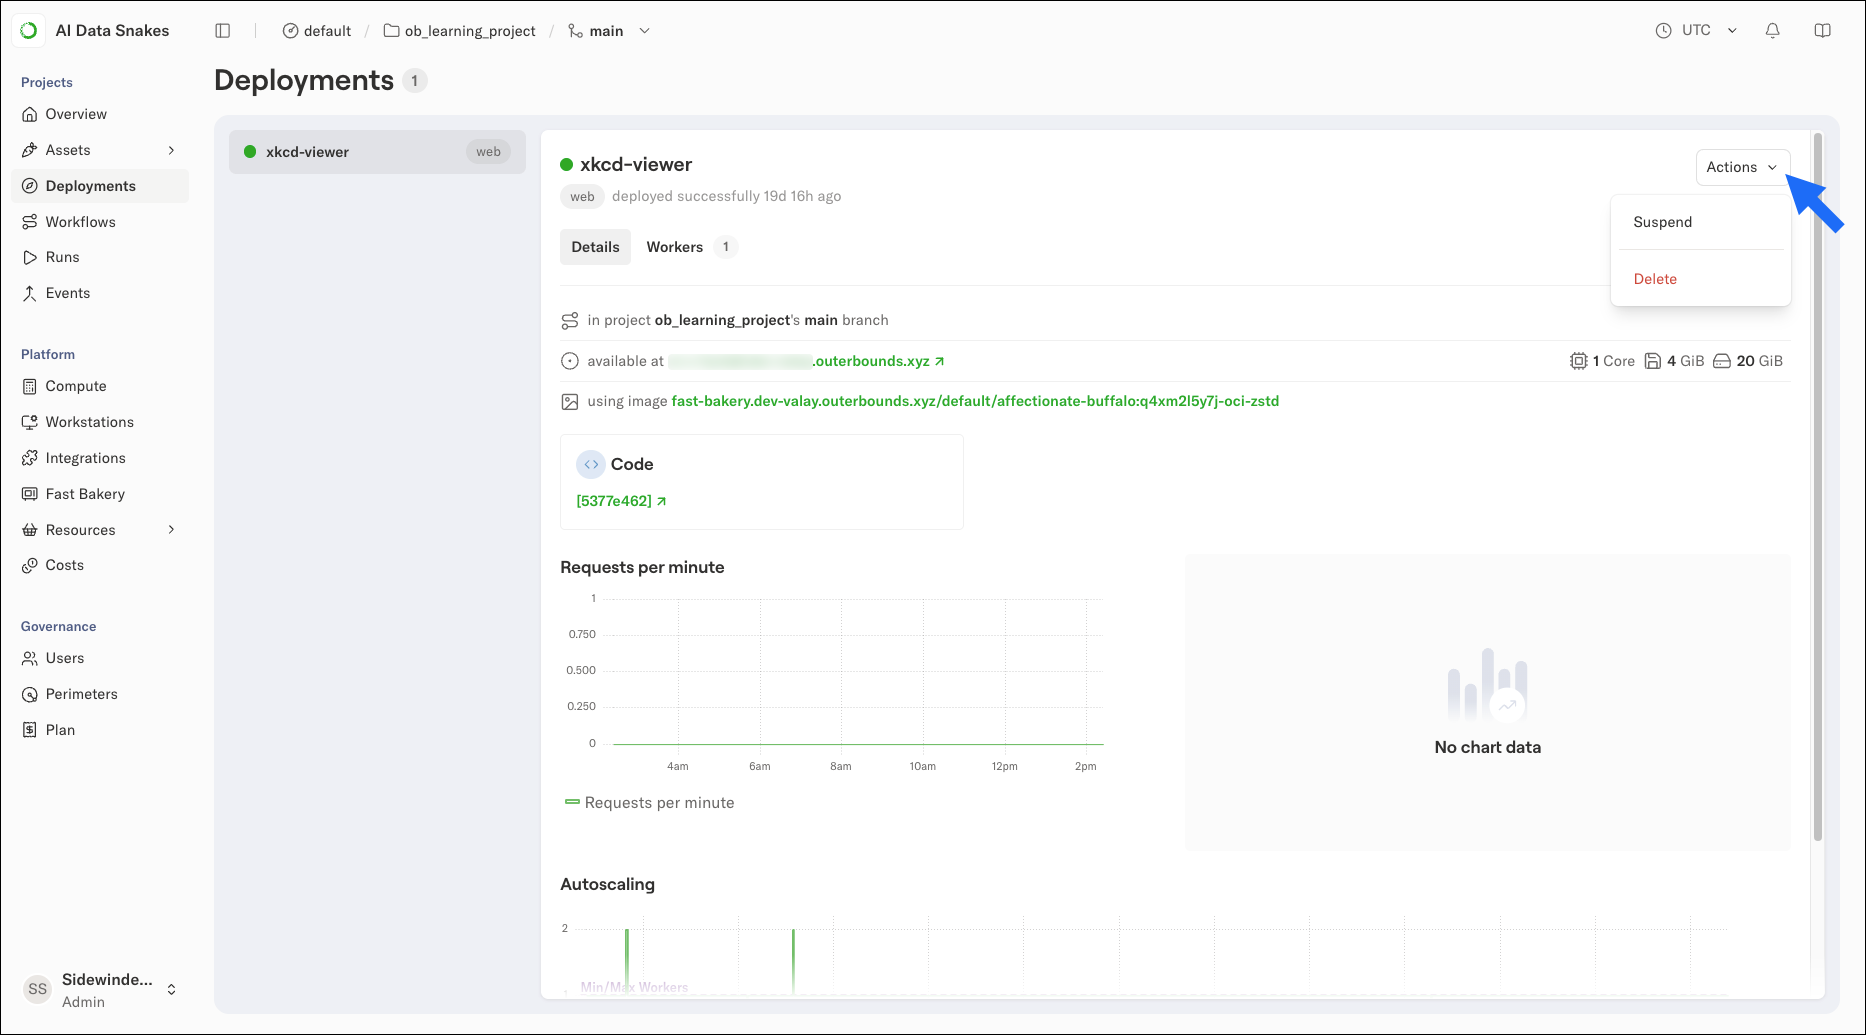Click the deployments panel vertical scrollbar
The width and height of the screenshot is (1866, 1035).
pos(1818,487)
